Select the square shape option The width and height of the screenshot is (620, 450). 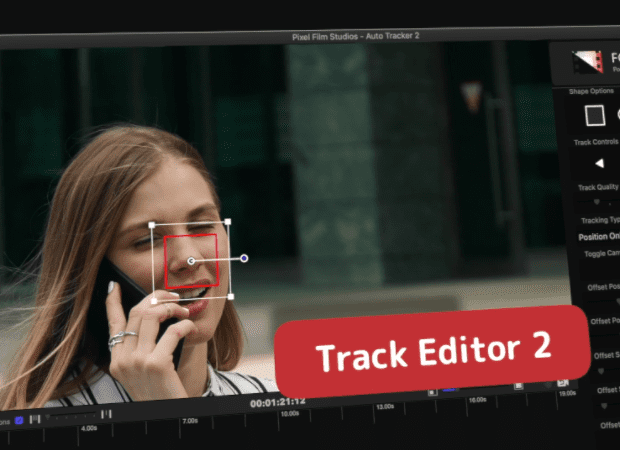595,115
